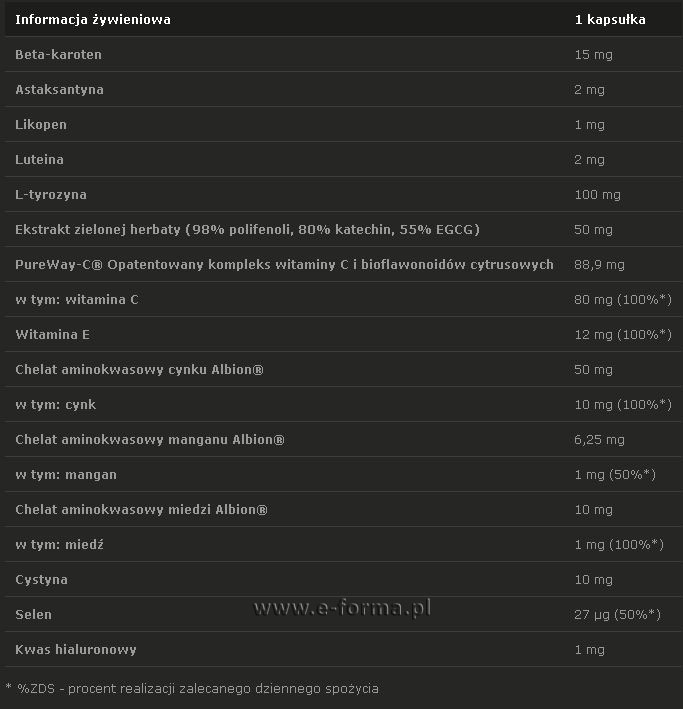Select Chelat aminokwasowy cynku Albion row
The image size is (683, 709).
[x=343, y=369]
